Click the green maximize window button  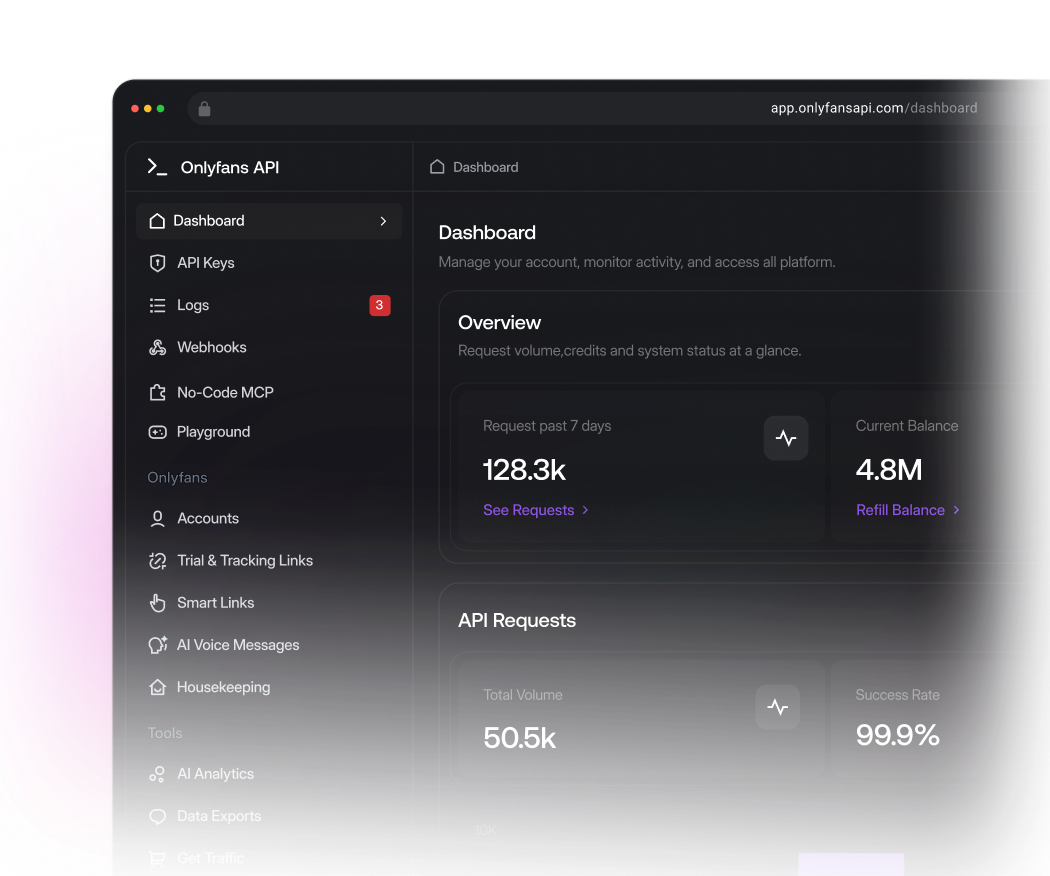[x=161, y=108]
